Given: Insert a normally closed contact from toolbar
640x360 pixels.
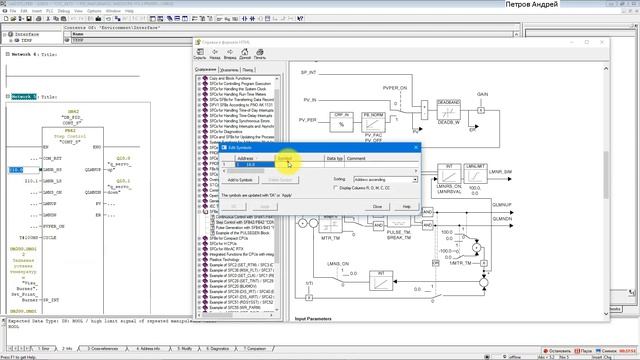Looking at the screenshot, I should pyautogui.click(x=252, y=19).
